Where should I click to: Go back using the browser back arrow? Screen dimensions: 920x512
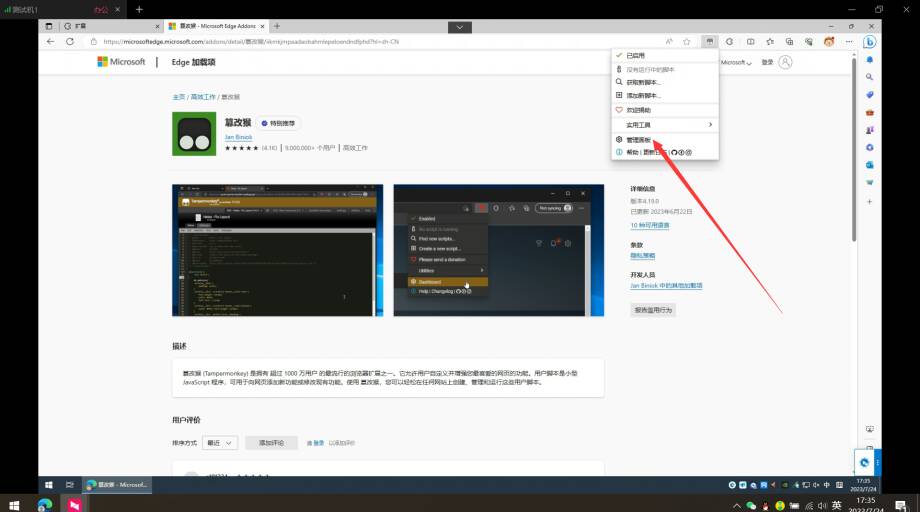pyautogui.click(x=50, y=42)
